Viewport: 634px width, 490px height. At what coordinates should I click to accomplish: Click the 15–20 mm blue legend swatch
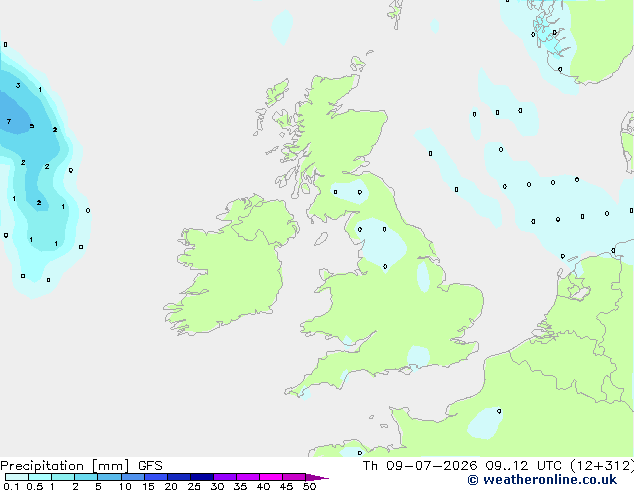pos(155,477)
